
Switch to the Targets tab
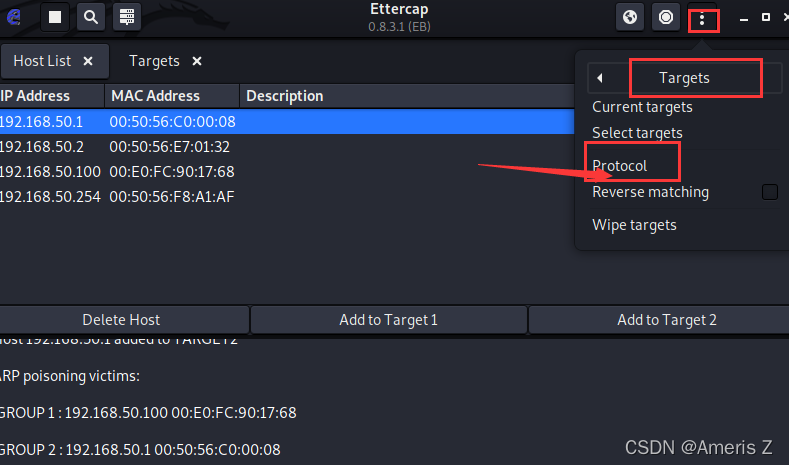[154, 61]
